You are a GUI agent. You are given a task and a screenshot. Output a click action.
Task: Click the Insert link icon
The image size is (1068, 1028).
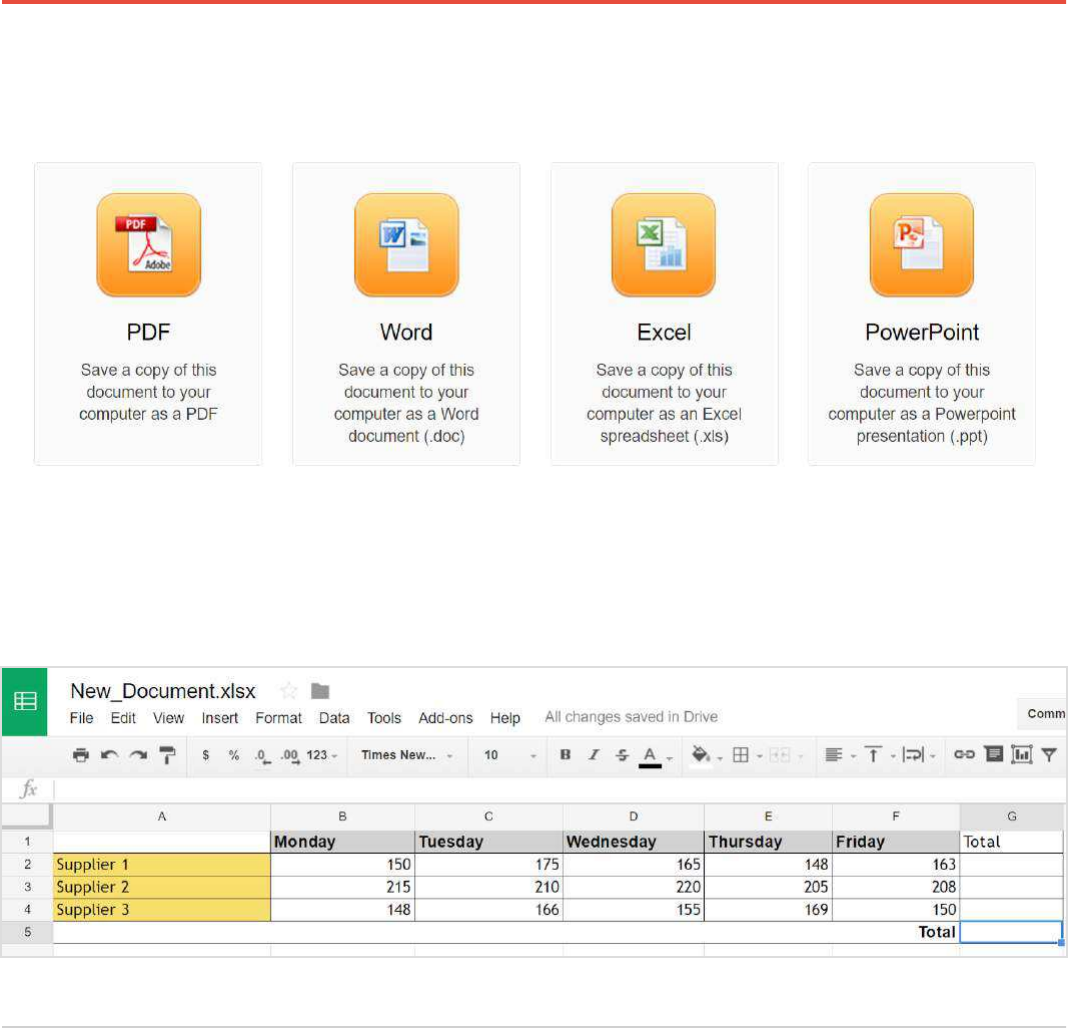point(964,755)
